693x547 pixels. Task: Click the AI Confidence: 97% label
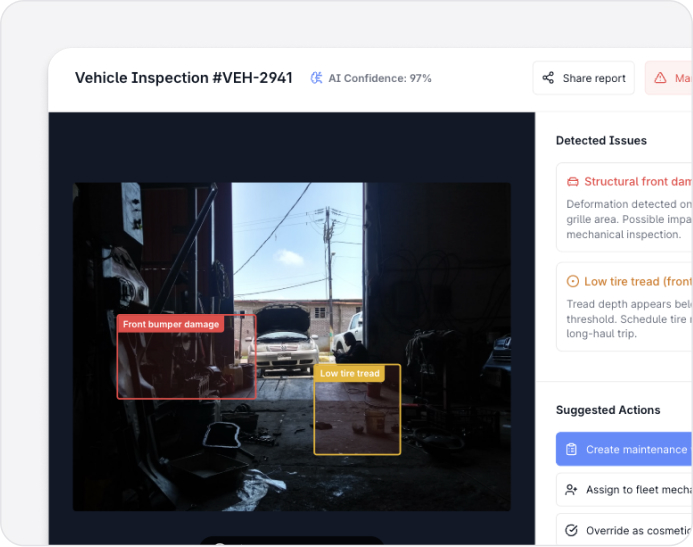coord(380,78)
